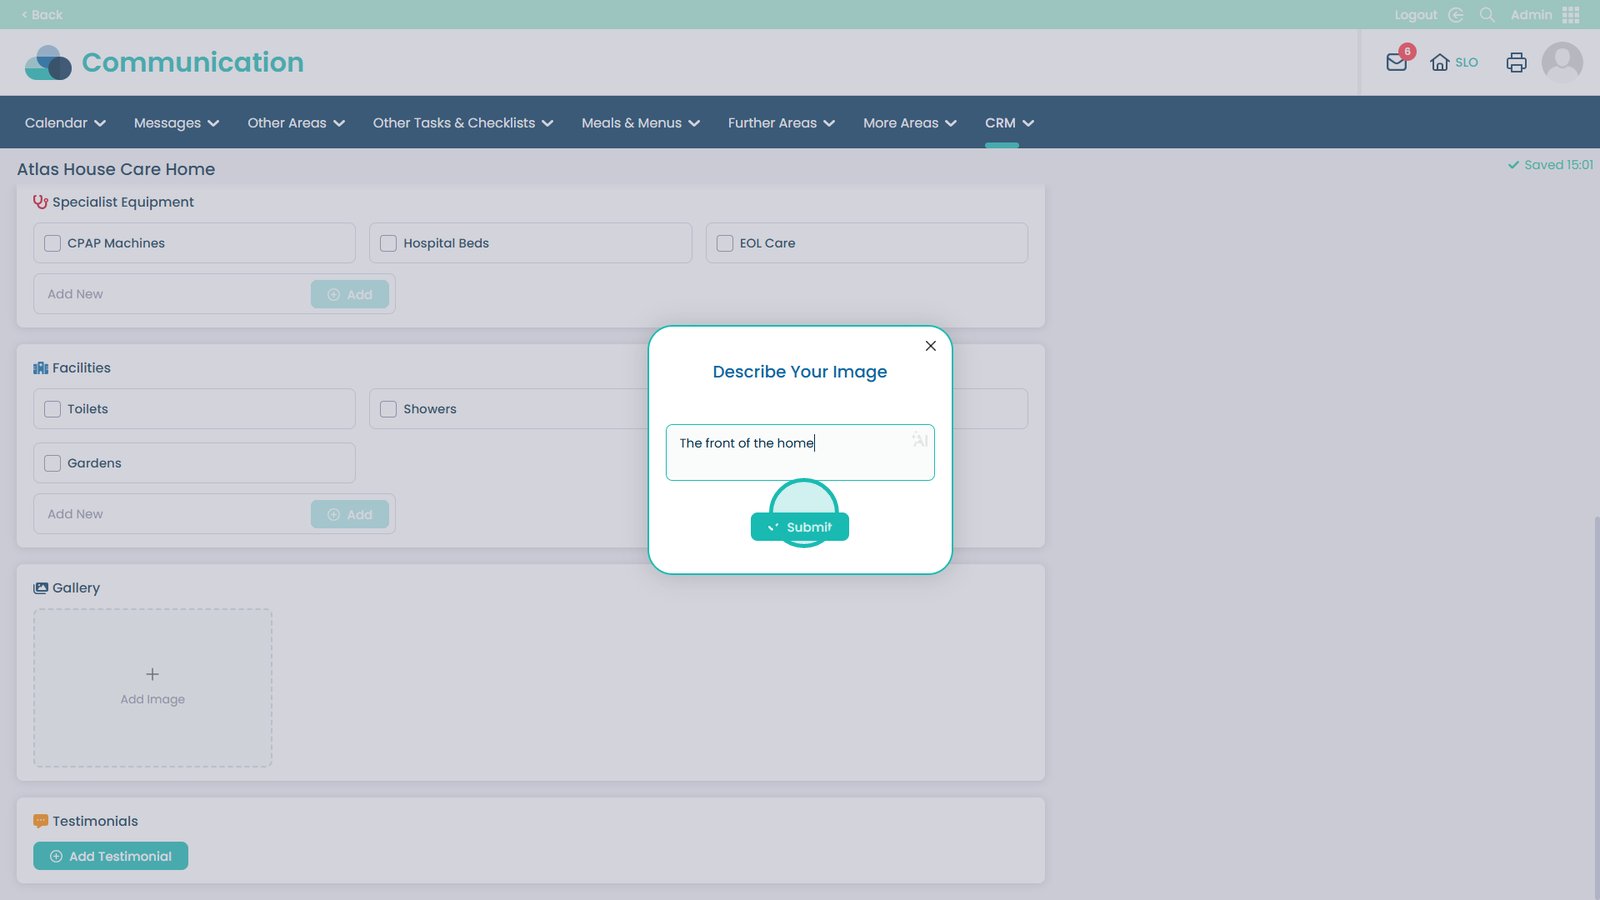Check the Gardens facility option
Screen dimensions: 1600x900
click(x=53, y=463)
